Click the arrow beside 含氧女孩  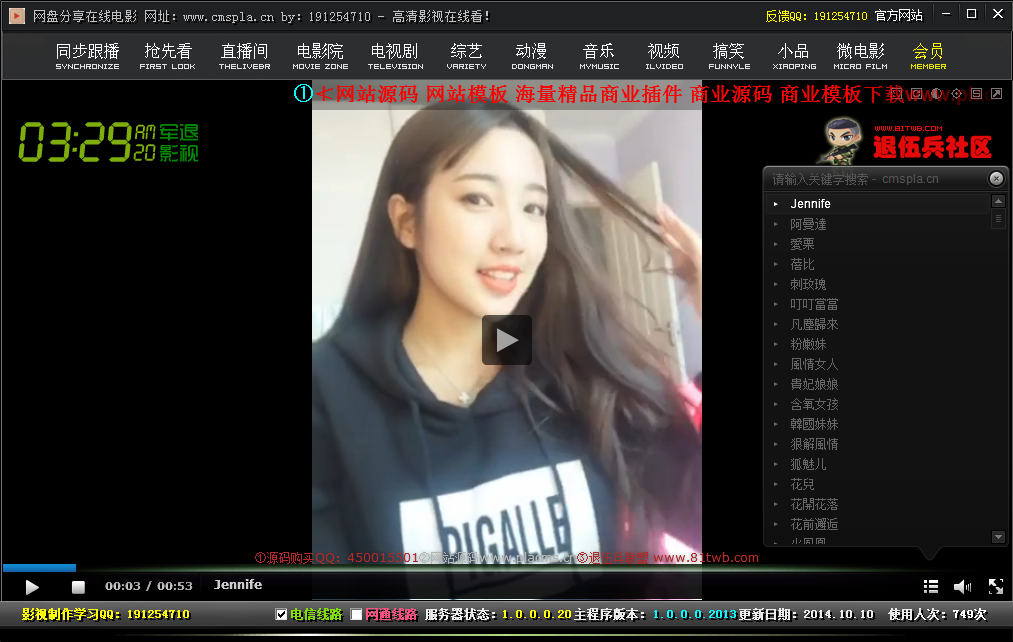coord(776,404)
